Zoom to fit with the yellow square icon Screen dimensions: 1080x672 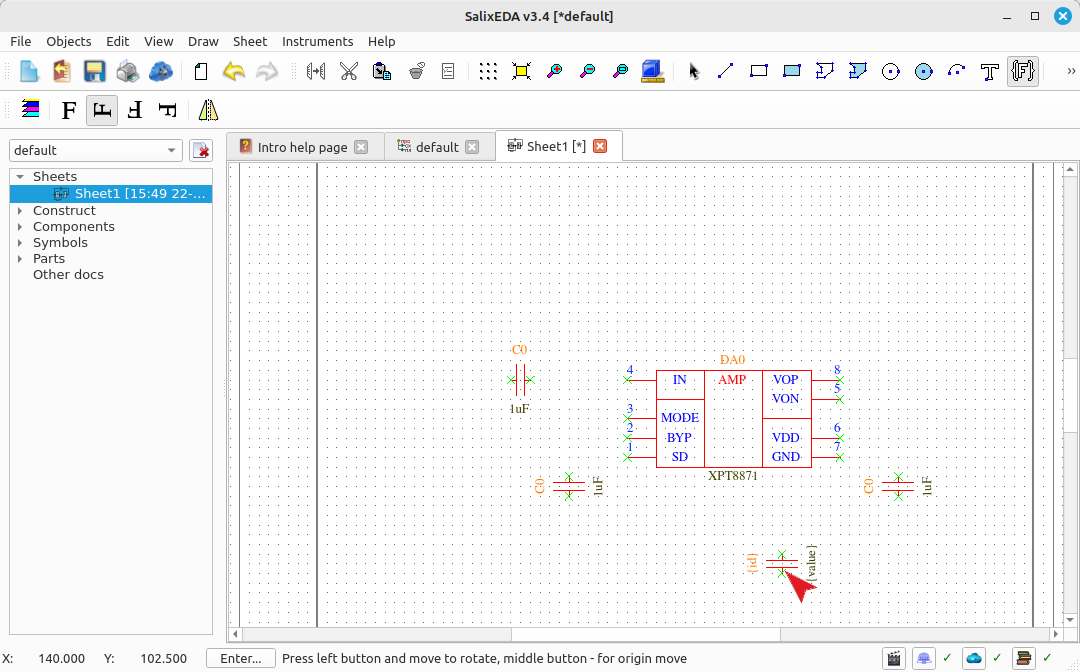[x=521, y=71]
